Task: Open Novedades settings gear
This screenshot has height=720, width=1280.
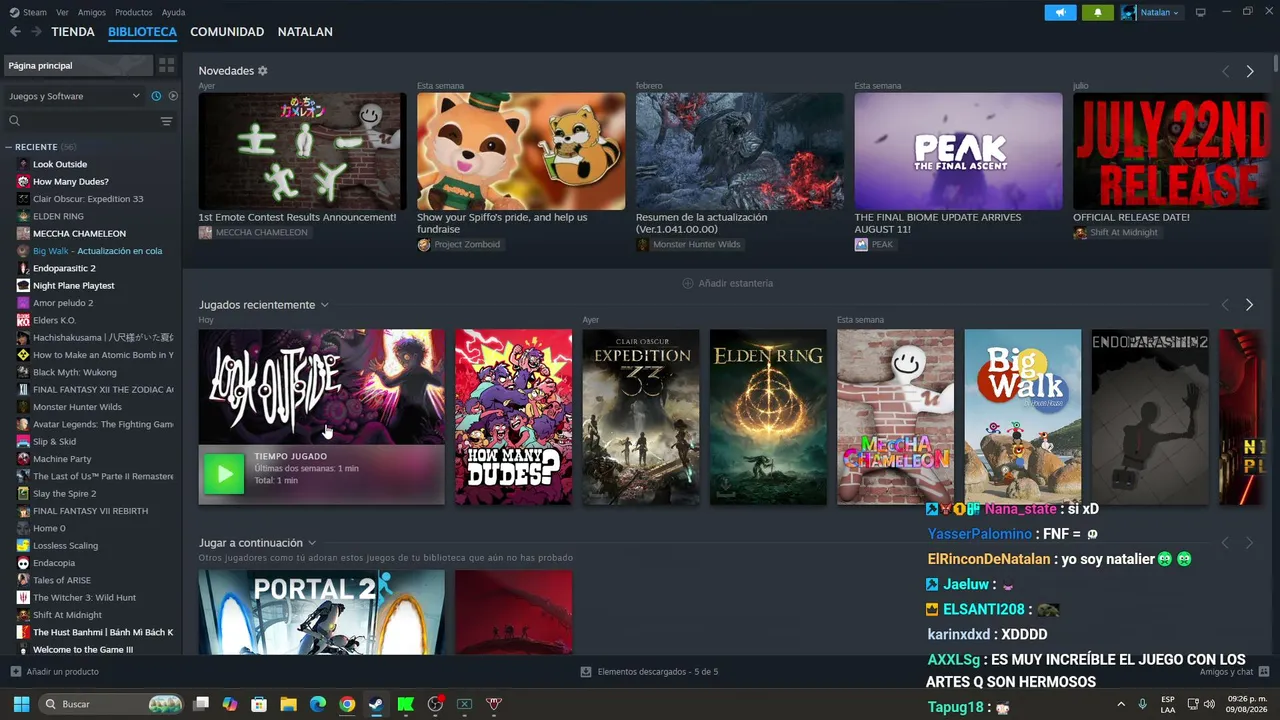Action: point(263,71)
